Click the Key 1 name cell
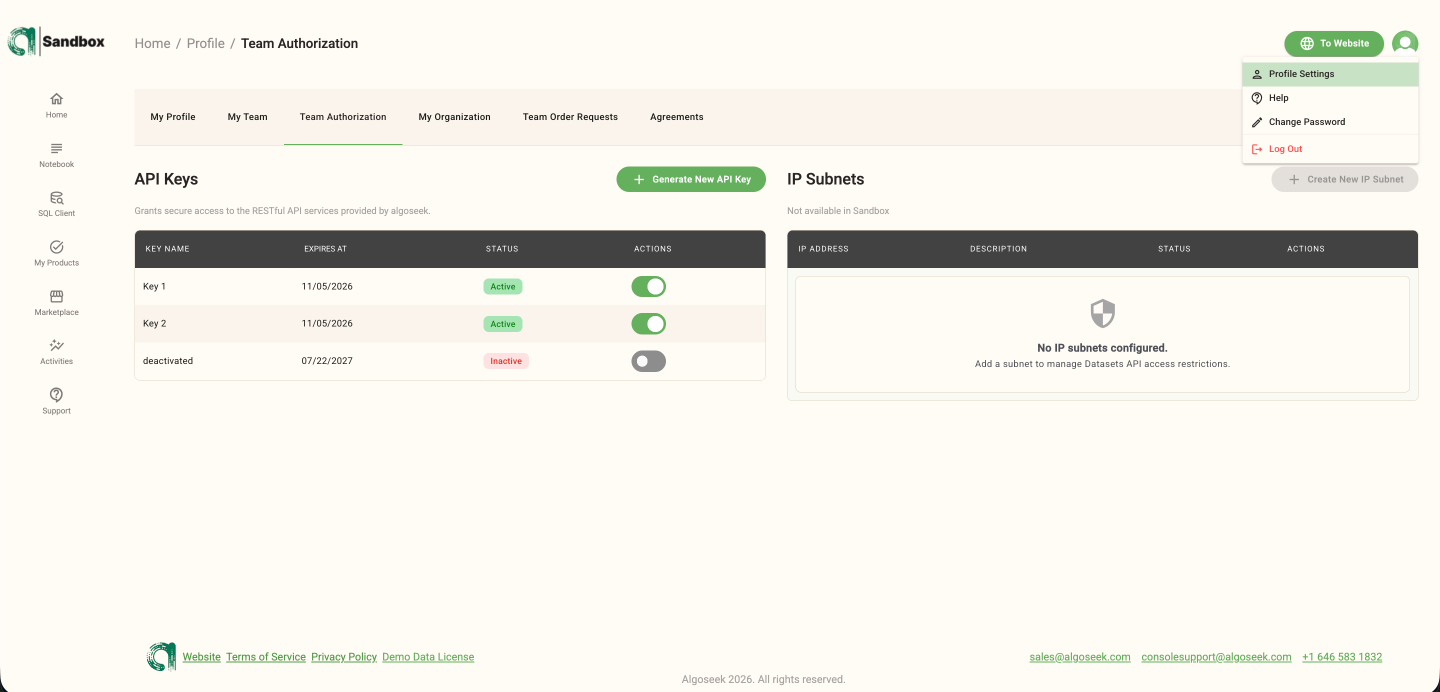The width and height of the screenshot is (1440, 692). point(155,287)
